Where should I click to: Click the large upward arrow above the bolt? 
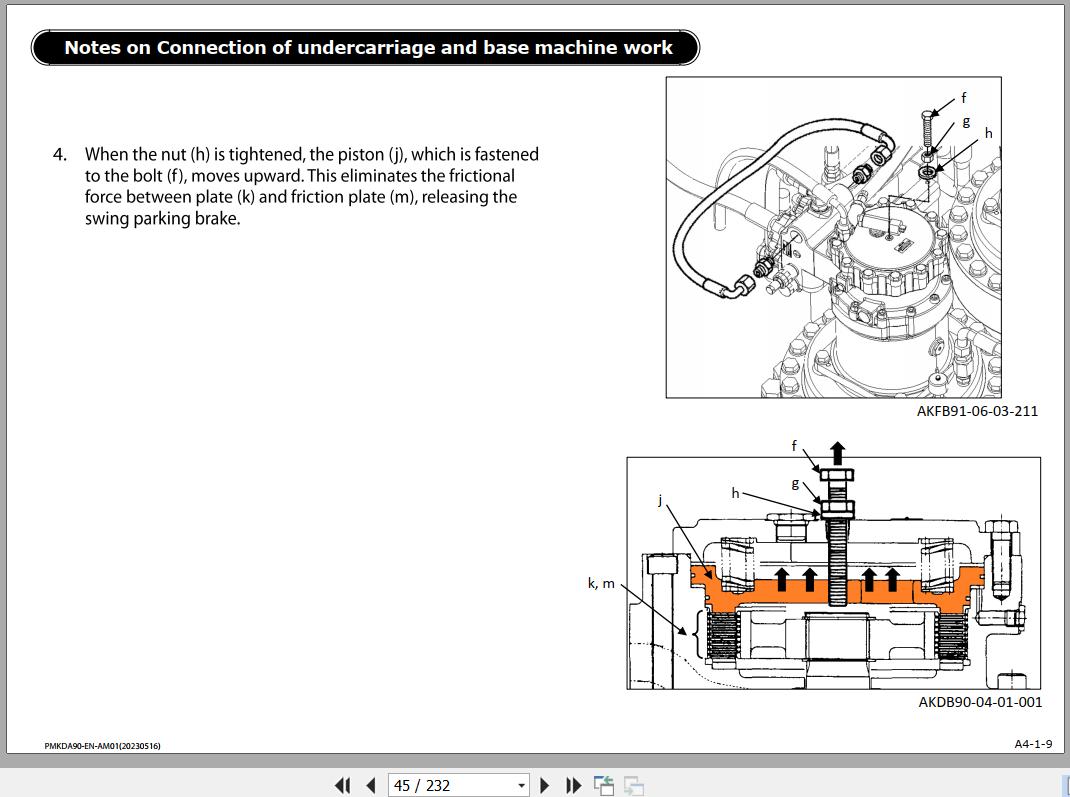[x=836, y=452]
